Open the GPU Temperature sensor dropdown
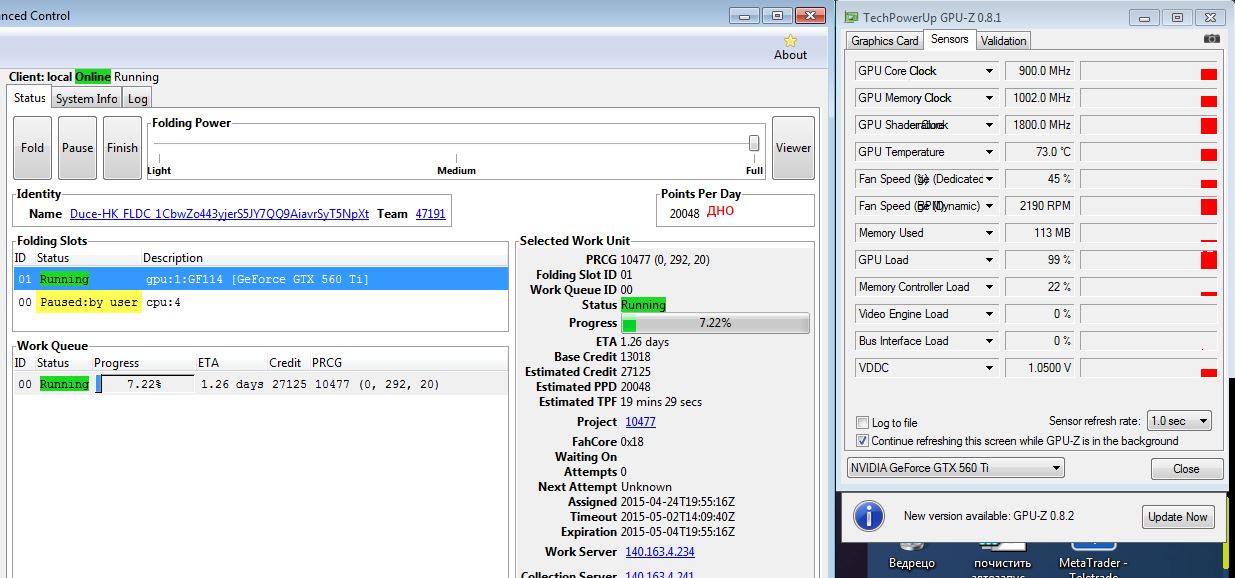Image resolution: width=1235 pixels, height=578 pixels. (989, 152)
